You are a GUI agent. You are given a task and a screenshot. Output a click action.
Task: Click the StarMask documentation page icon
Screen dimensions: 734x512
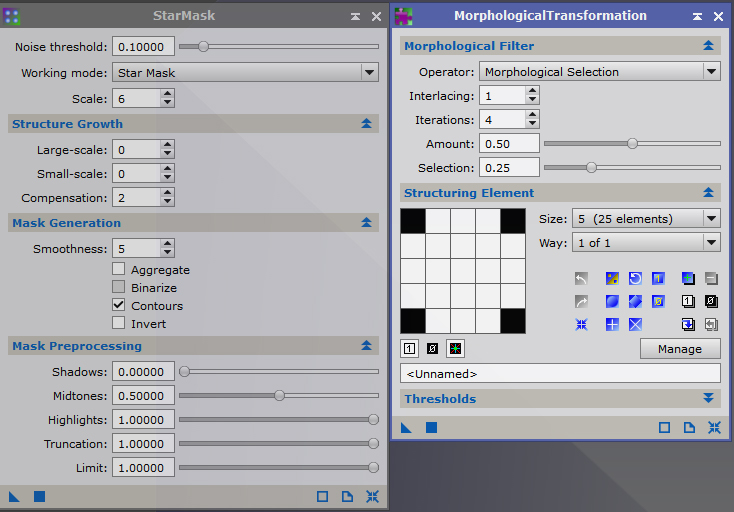click(x=347, y=497)
